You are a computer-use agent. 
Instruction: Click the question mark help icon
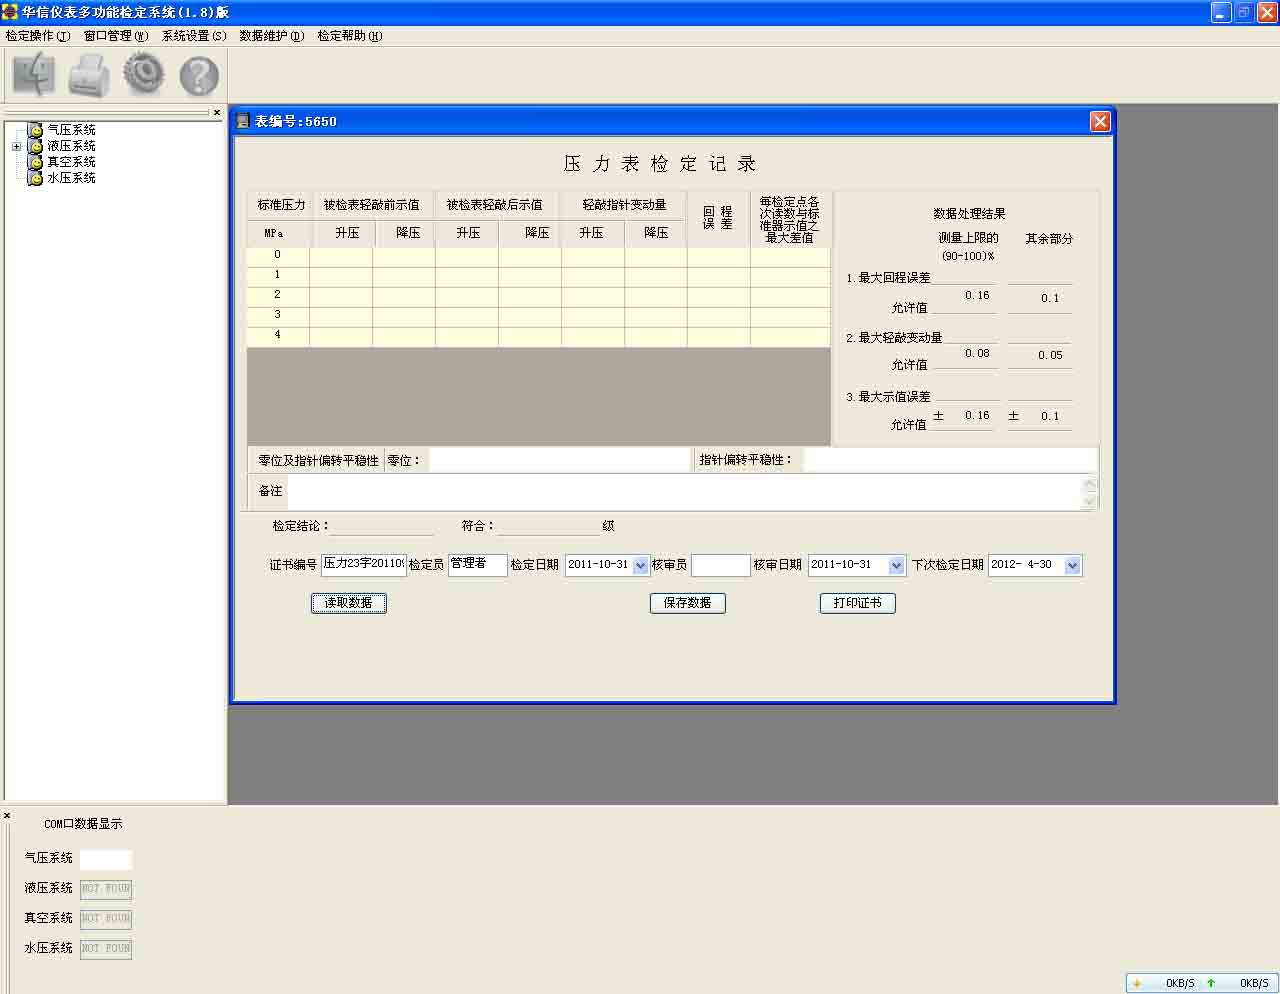199,76
